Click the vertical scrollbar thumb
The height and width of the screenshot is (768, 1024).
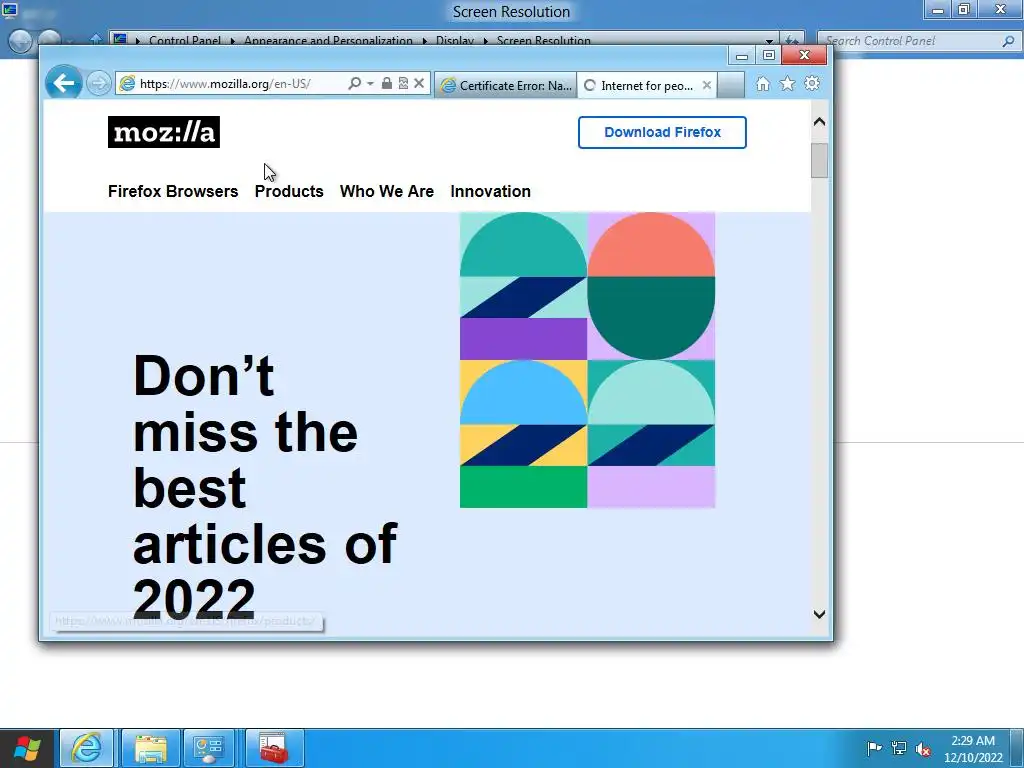pyautogui.click(x=820, y=161)
